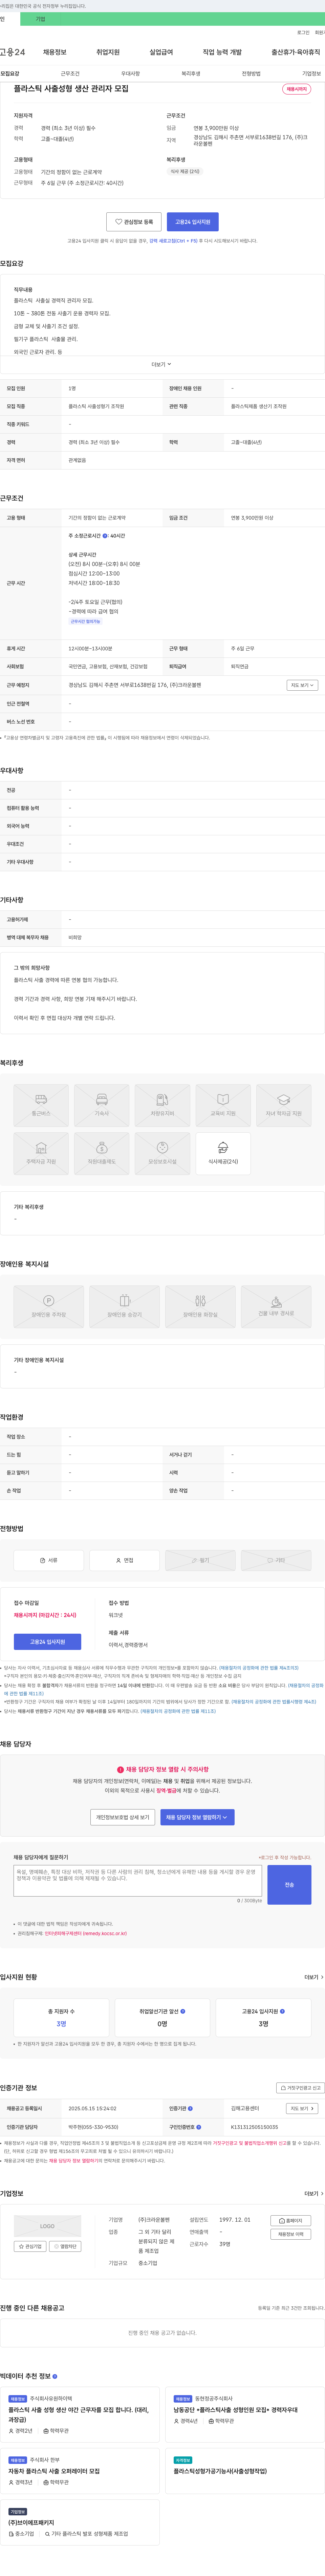
Task: Click 채용정보 더보기 button in 기업정보
Action: (x=291, y=2234)
